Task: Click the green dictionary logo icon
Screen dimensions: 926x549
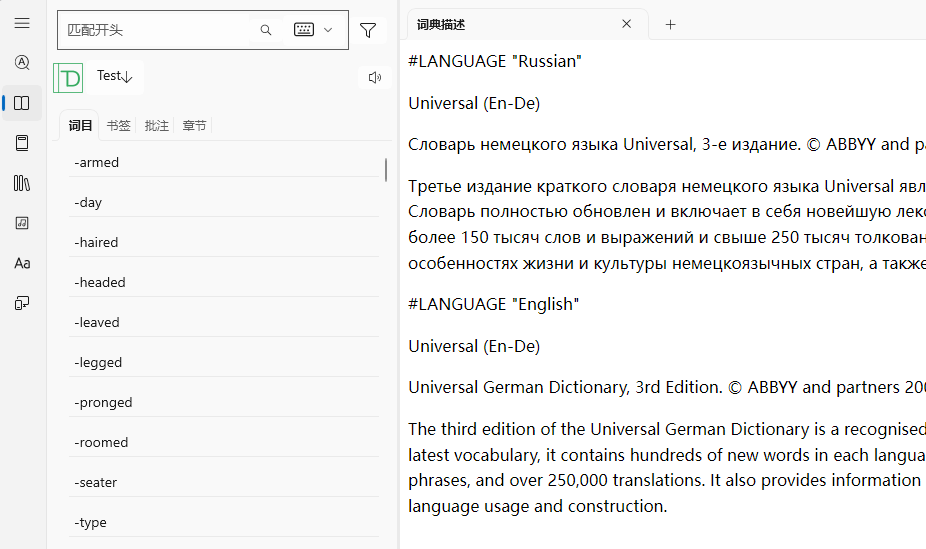Action: (x=68, y=78)
